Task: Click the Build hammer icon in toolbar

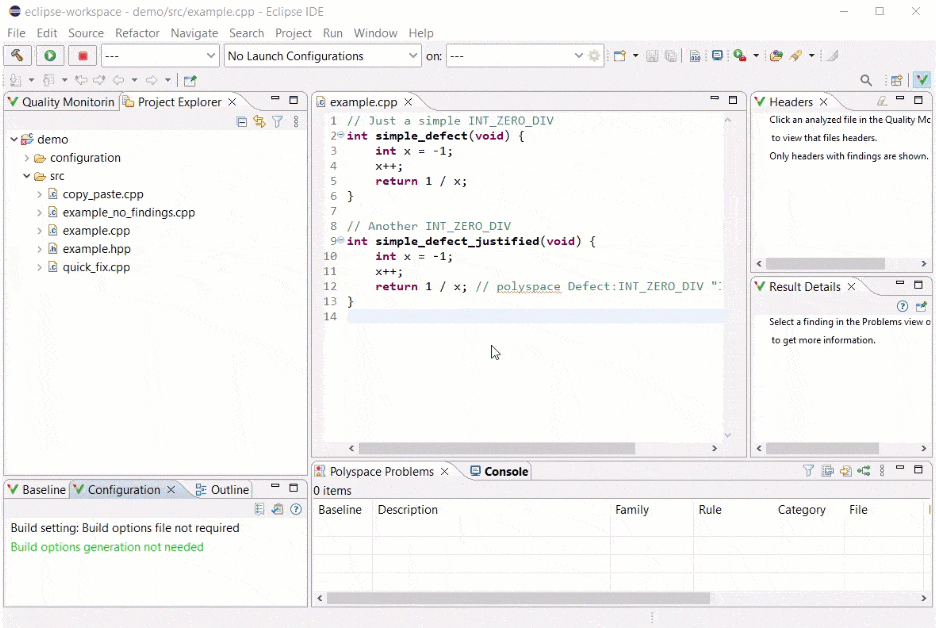Action: click(17, 56)
